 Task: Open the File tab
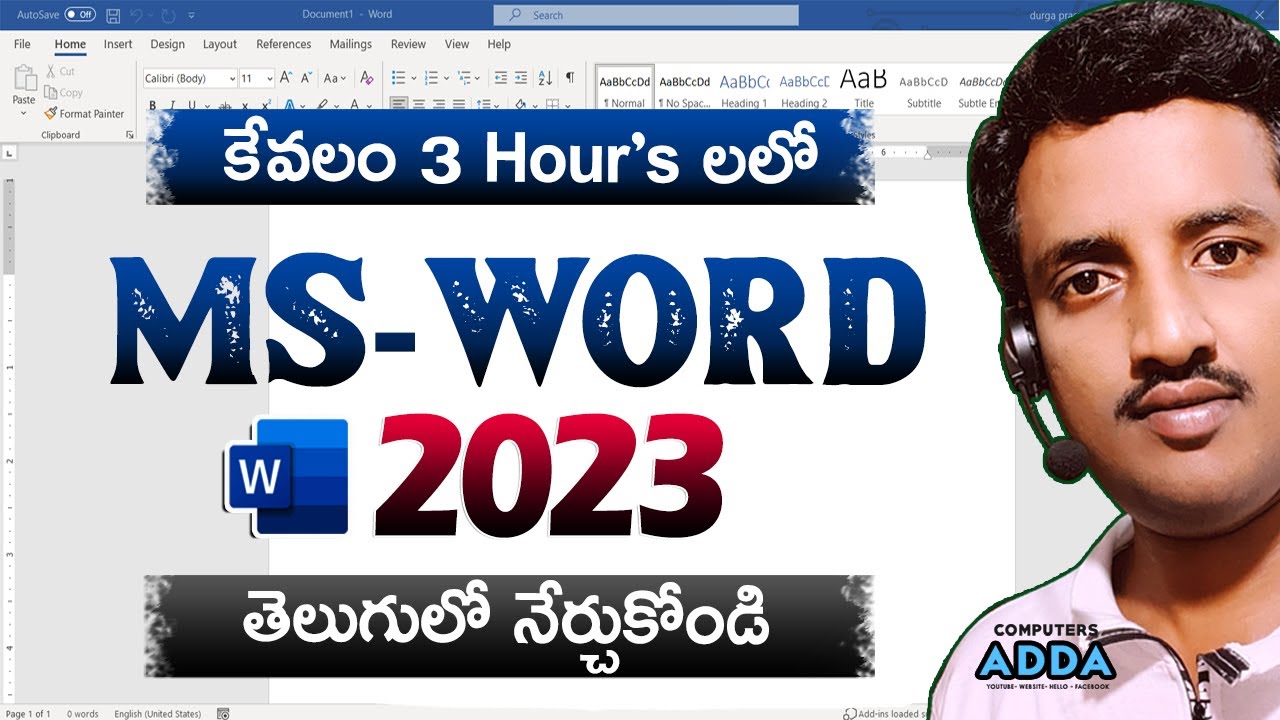coord(22,44)
